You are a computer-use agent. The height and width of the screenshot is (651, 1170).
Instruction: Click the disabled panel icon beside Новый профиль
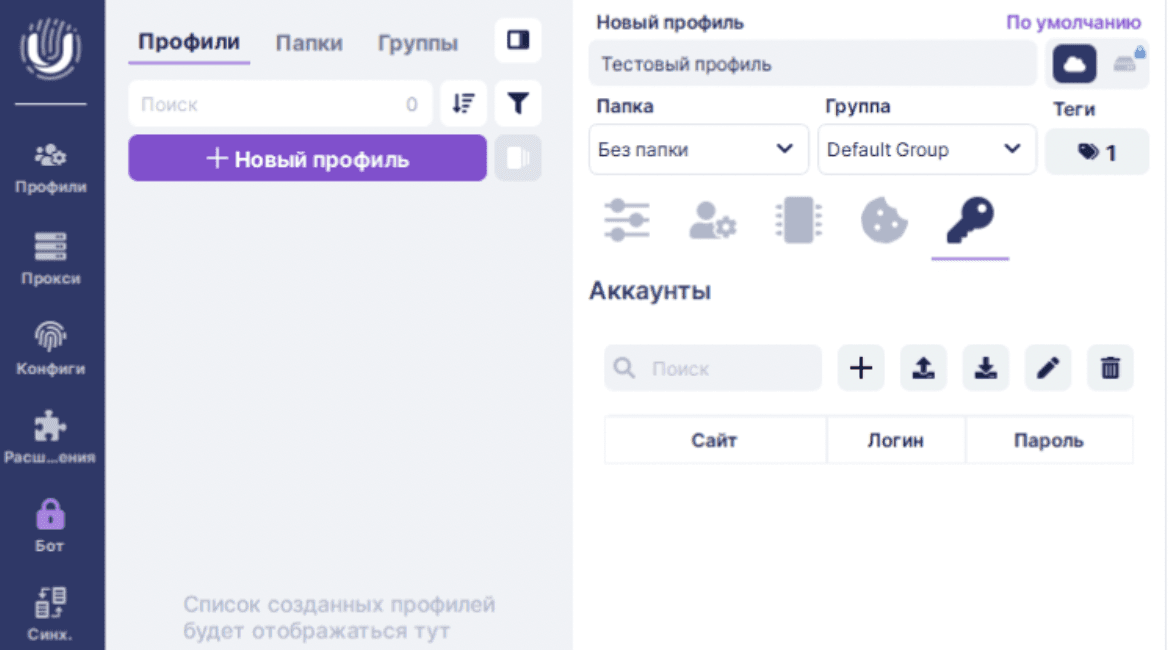coord(518,158)
